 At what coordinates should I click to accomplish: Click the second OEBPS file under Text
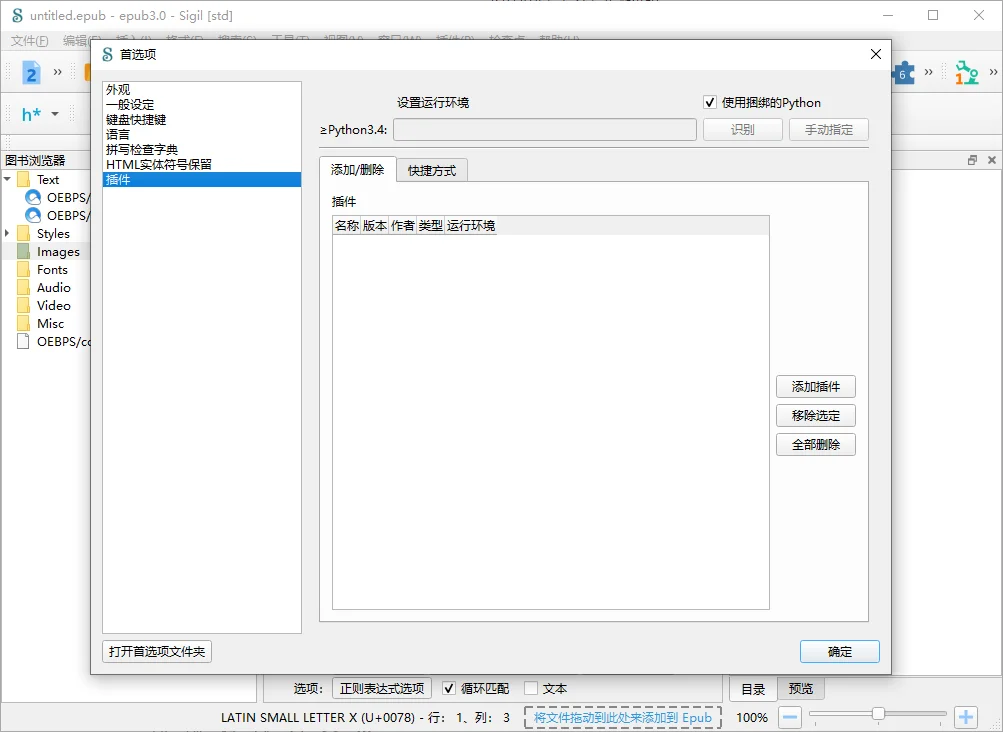point(68,216)
